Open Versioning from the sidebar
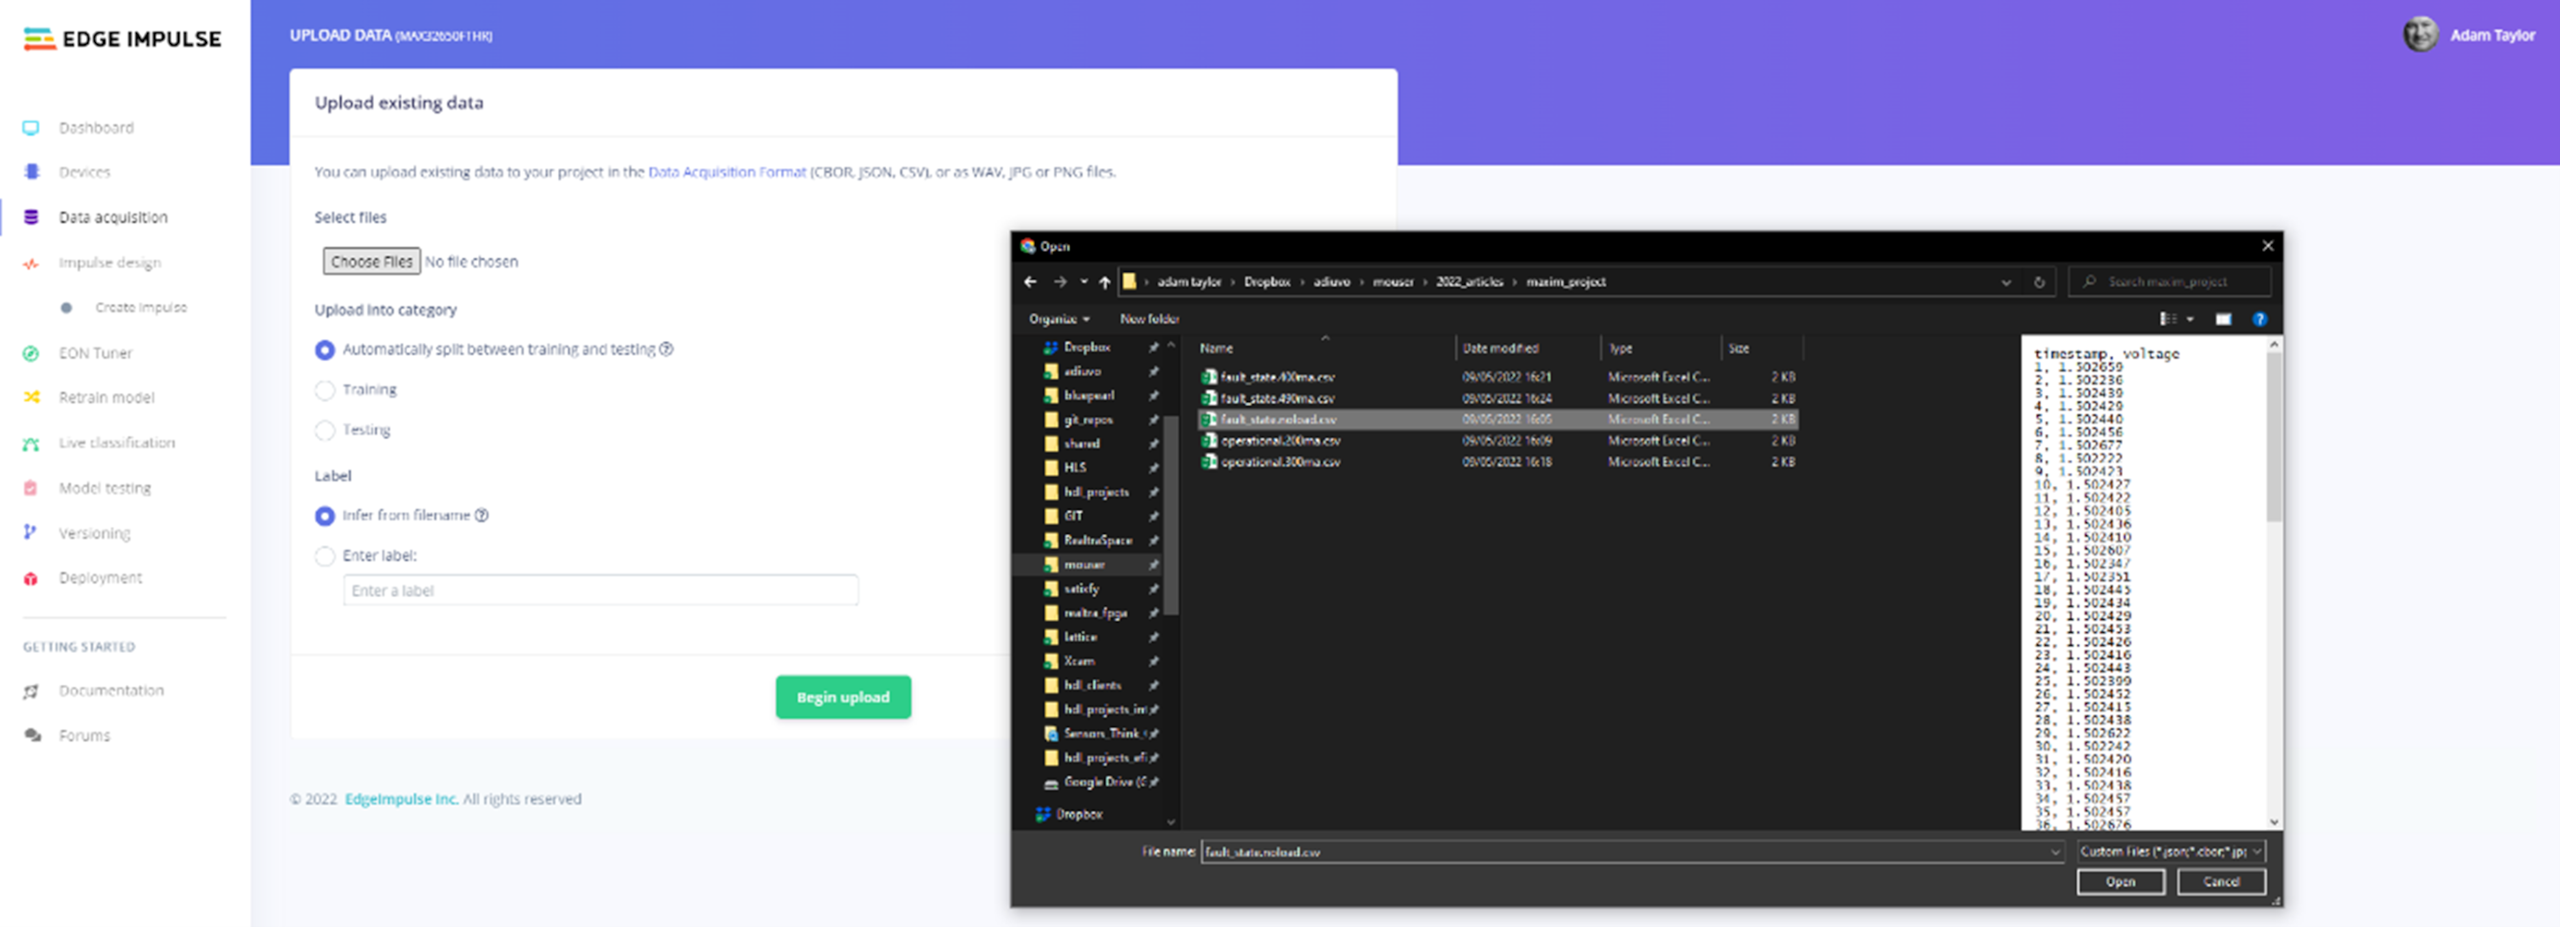This screenshot has width=2560, height=927. click(x=93, y=532)
